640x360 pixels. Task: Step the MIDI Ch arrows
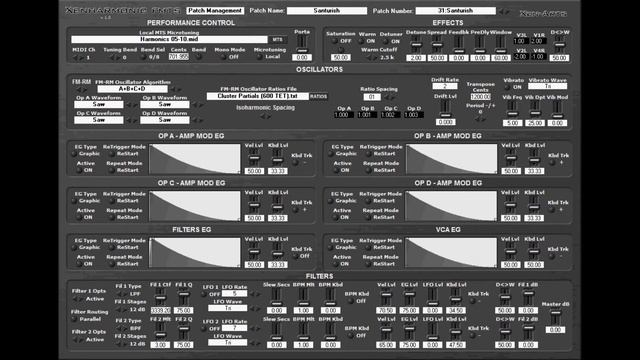[78, 58]
